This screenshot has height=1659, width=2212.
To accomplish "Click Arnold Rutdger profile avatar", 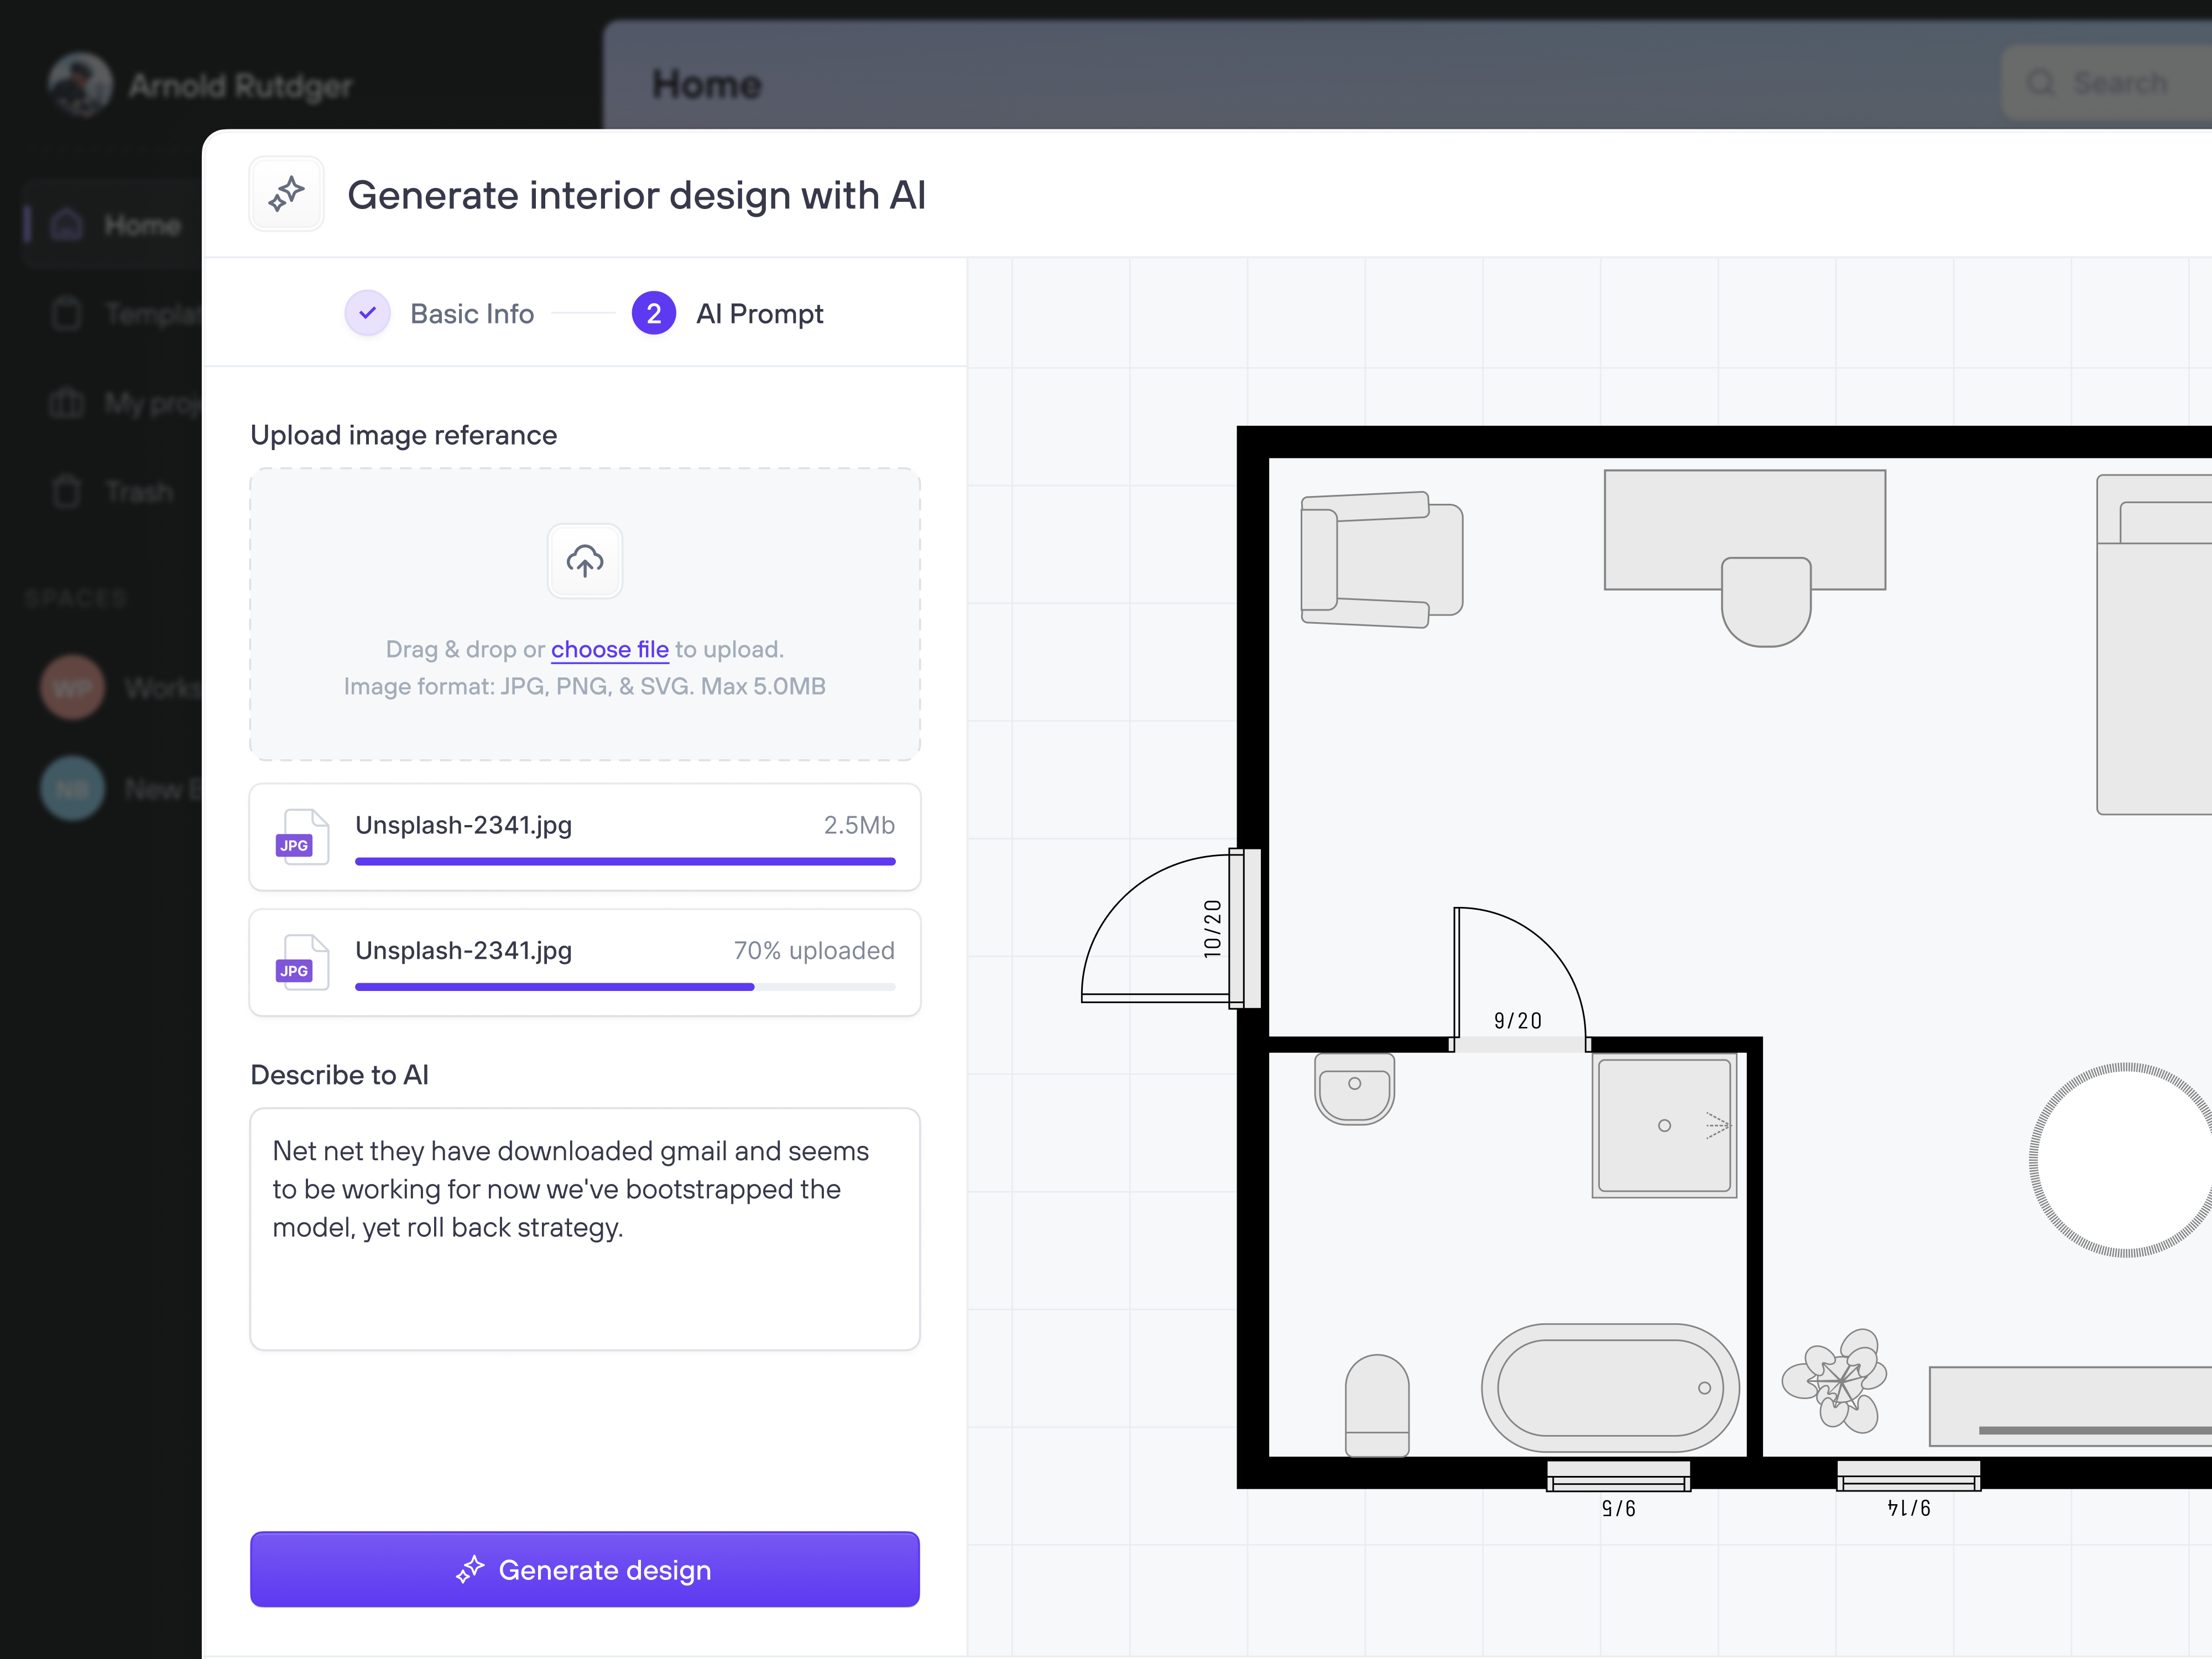I will pyautogui.click(x=80, y=85).
